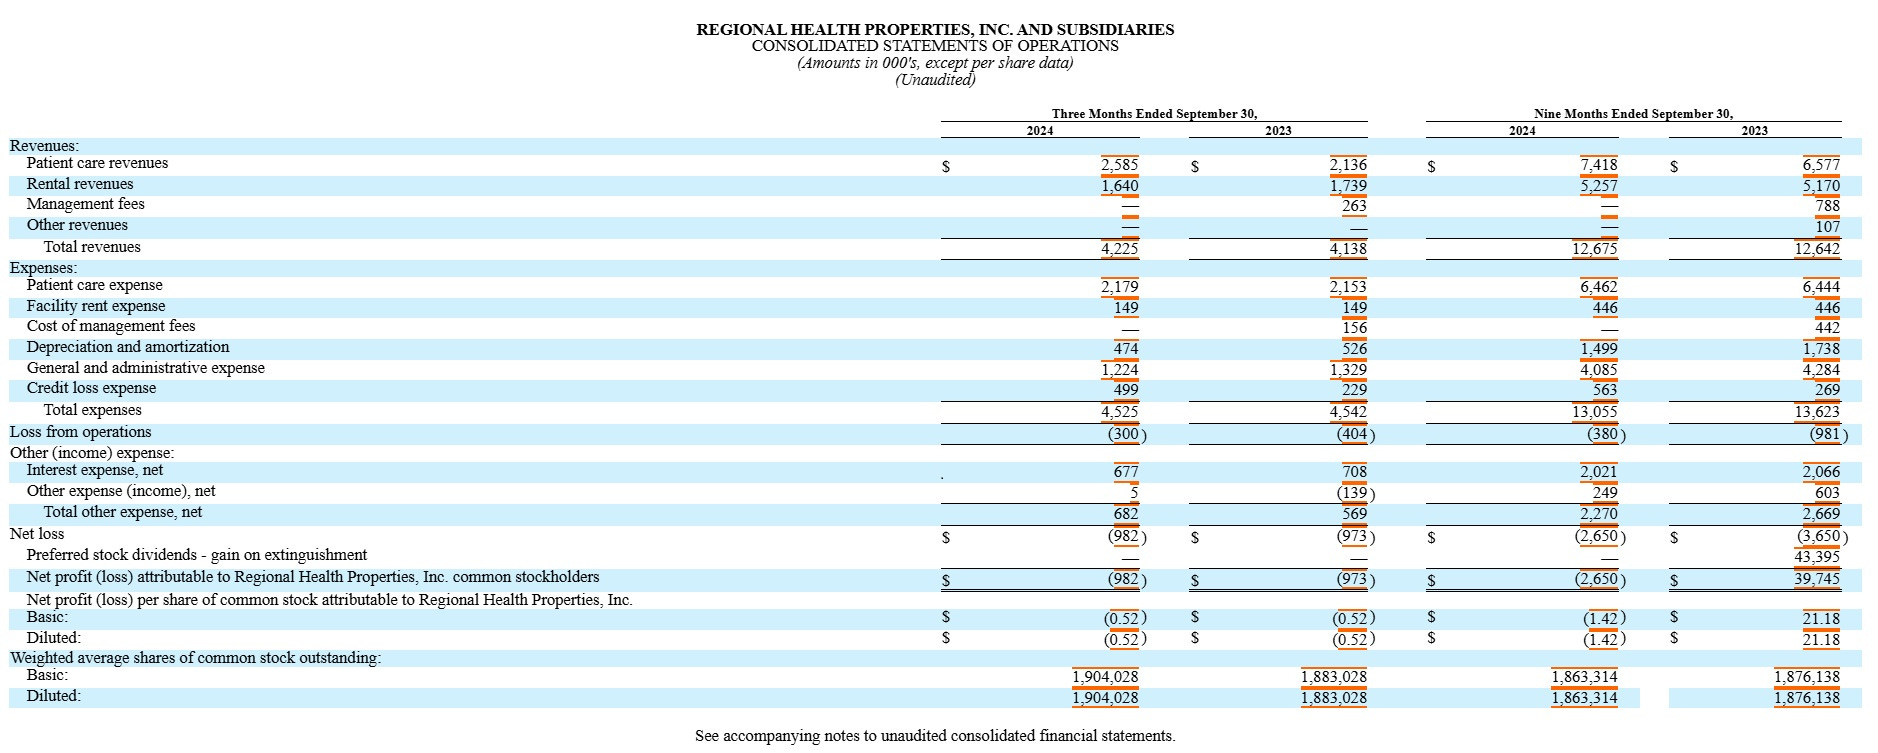Click 'Cost of management fees' label

[x=111, y=326]
